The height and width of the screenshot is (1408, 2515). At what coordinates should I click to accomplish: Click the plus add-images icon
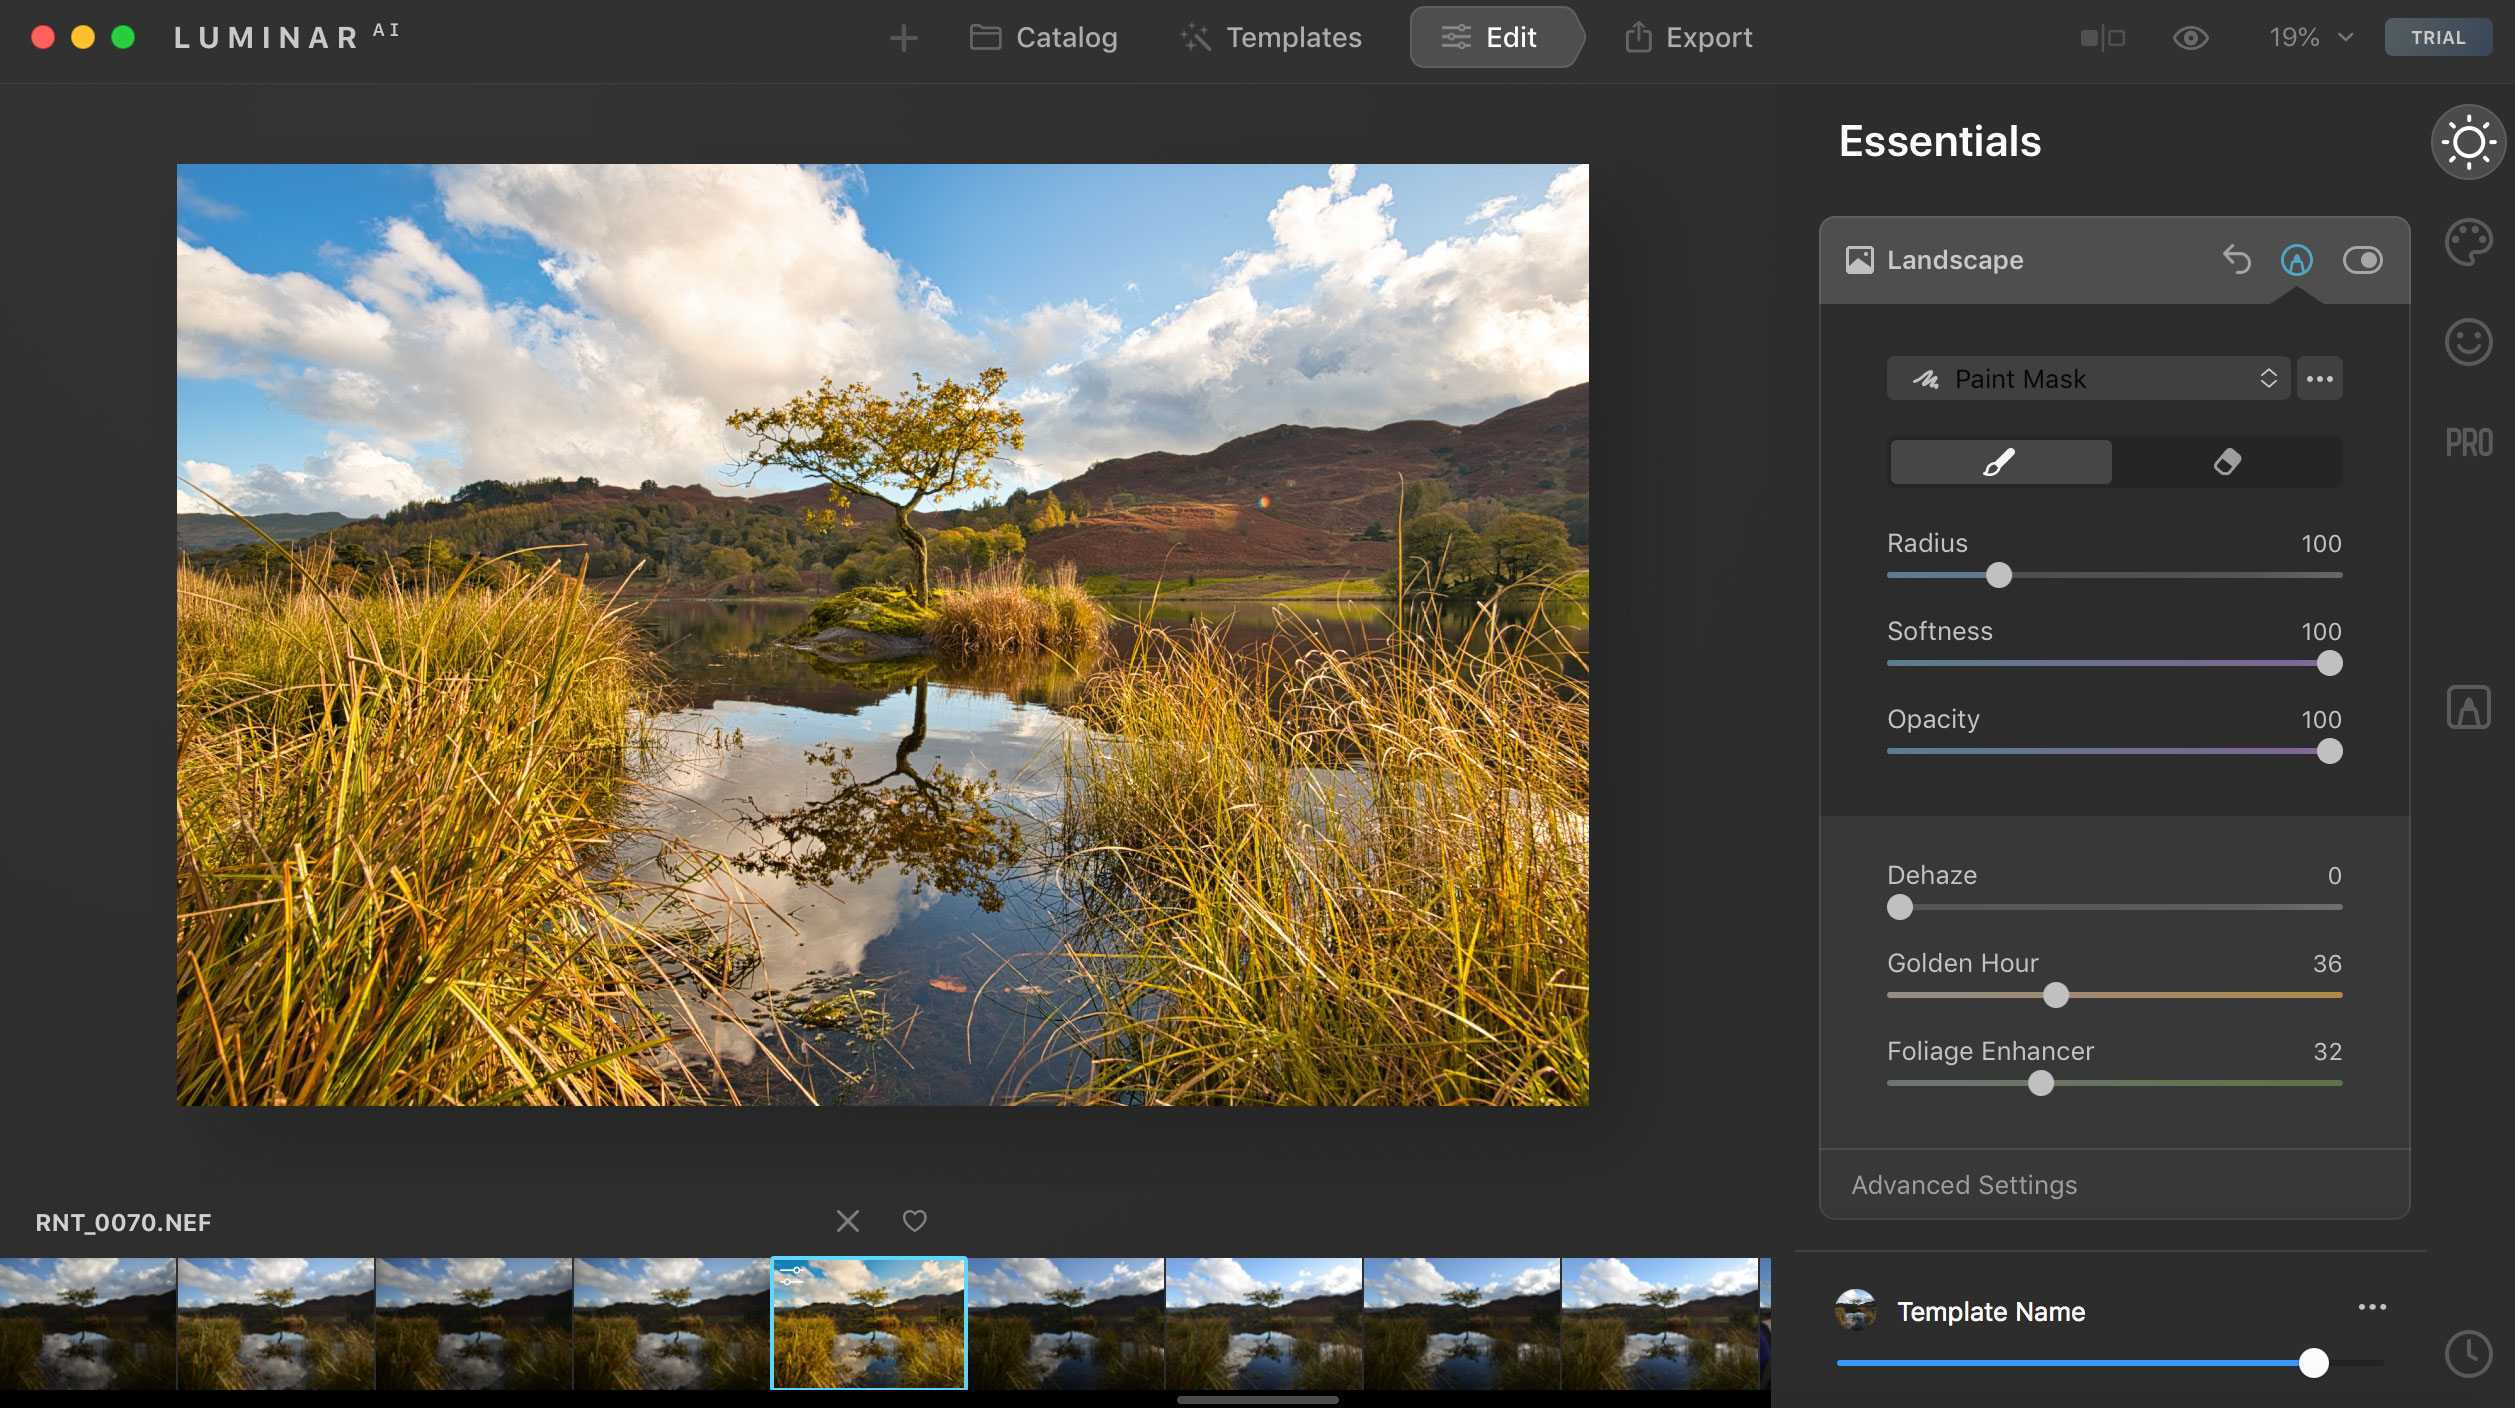pyautogui.click(x=903, y=38)
